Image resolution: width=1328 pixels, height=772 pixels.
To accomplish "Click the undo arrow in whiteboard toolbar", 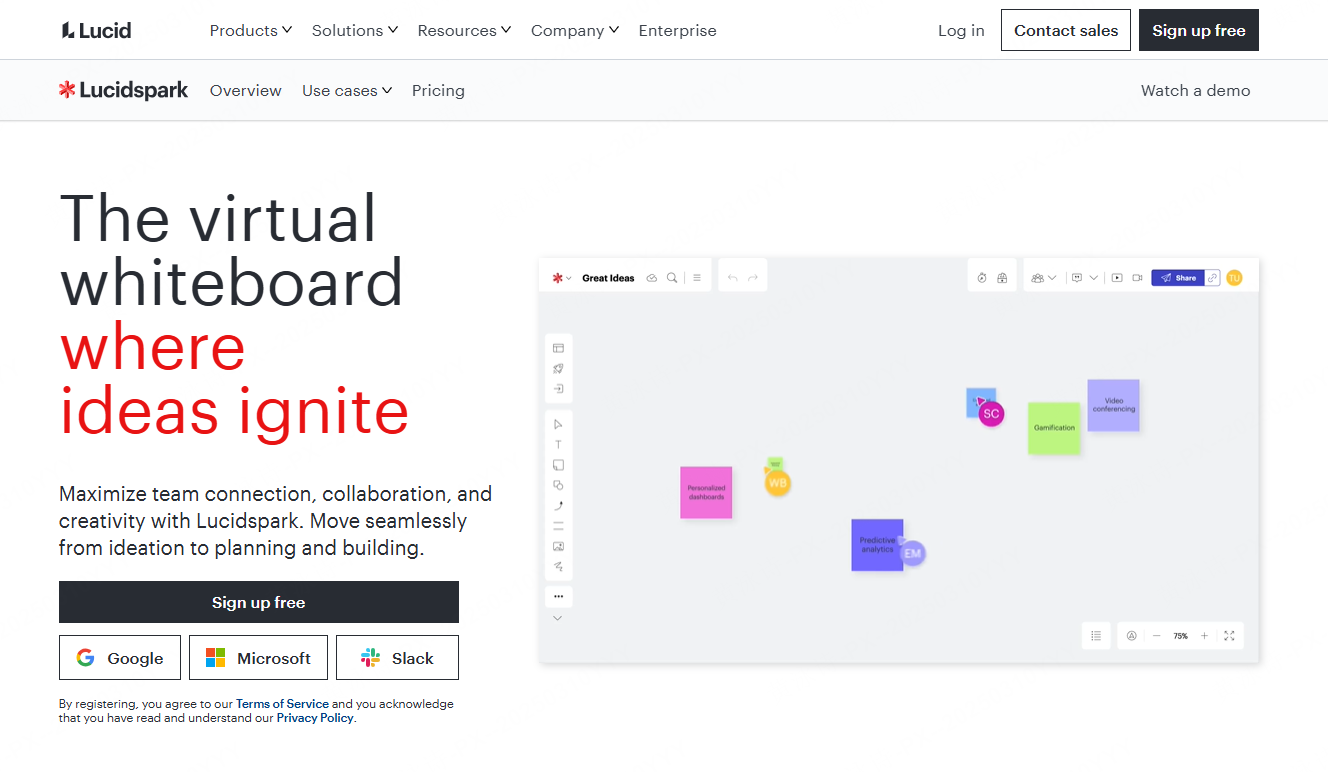I will [732, 278].
